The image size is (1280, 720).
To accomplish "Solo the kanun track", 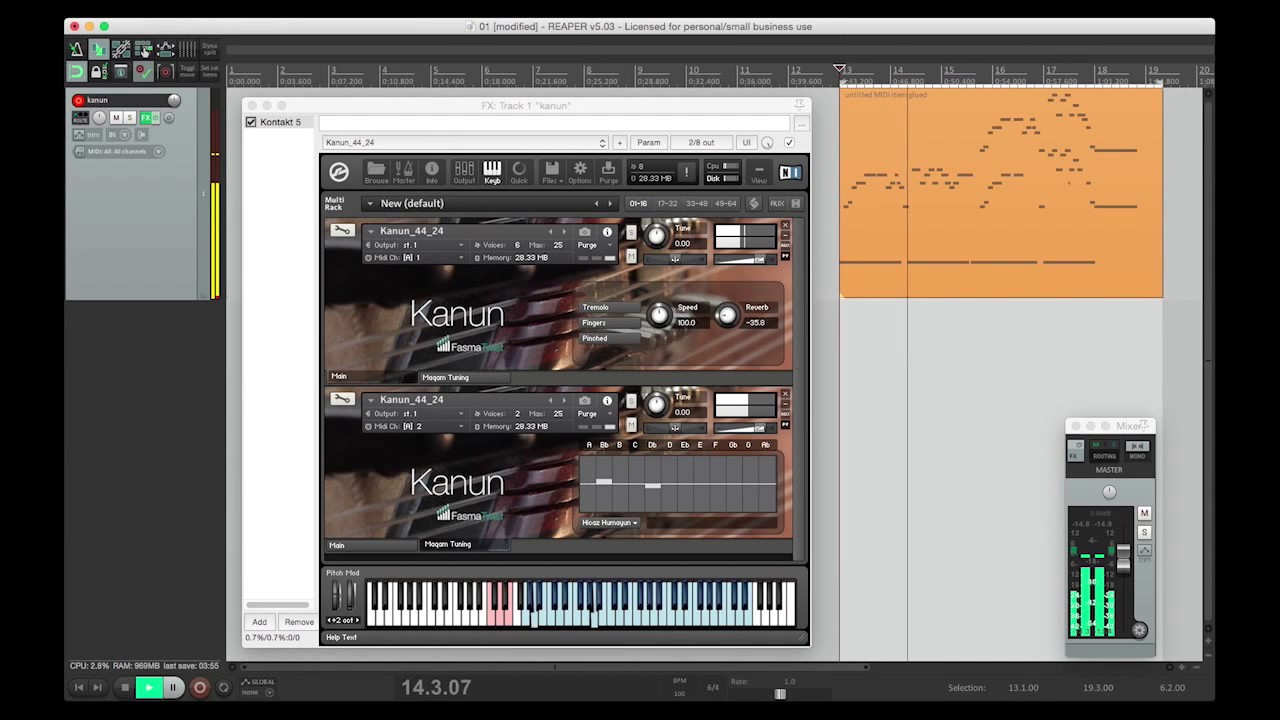I will [x=129, y=118].
